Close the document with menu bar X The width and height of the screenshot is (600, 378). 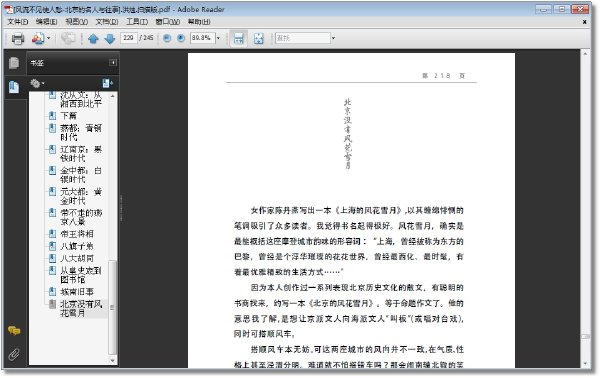coord(585,22)
